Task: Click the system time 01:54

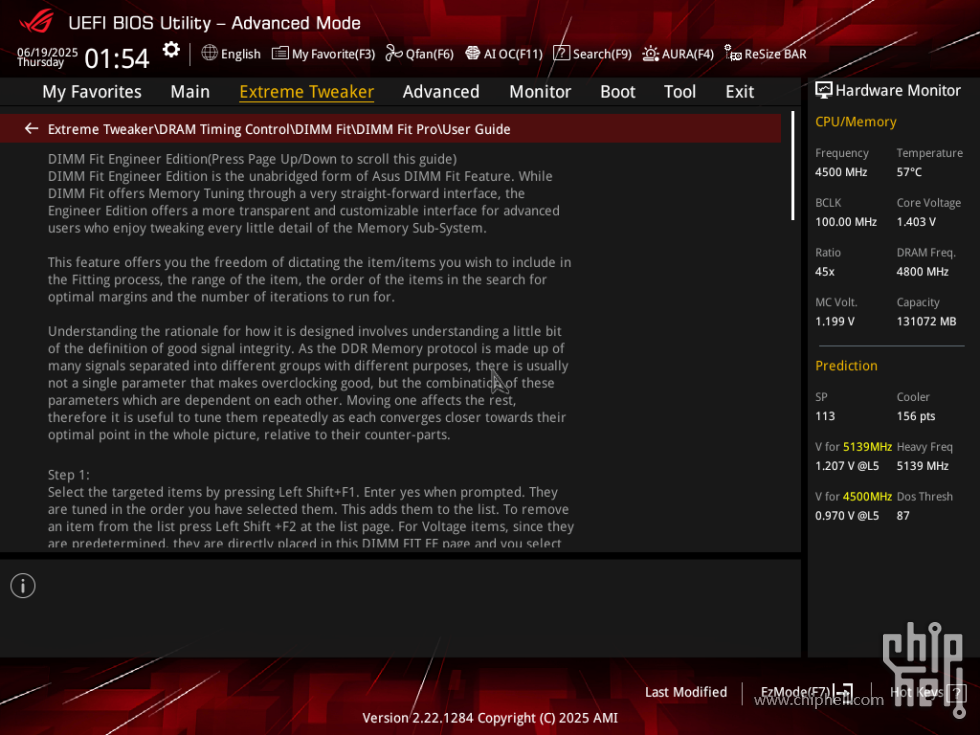Action: (117, 59)
